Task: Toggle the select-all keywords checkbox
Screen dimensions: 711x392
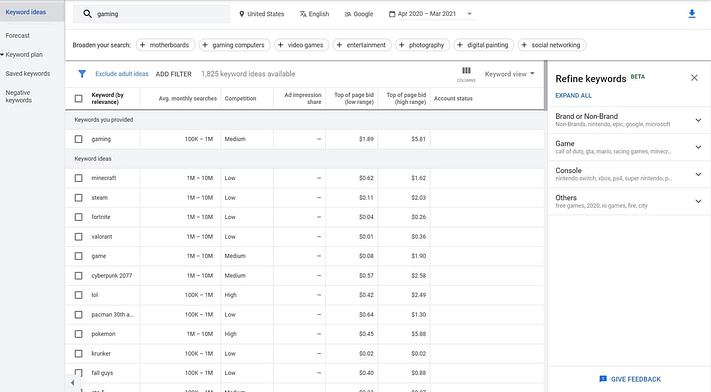Action: 78,98
